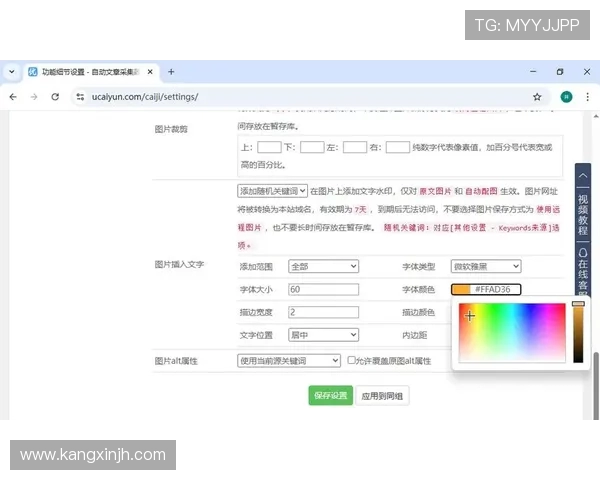Click the red 7天 text
Screen dimensions: 600x480
coord(360,210)
